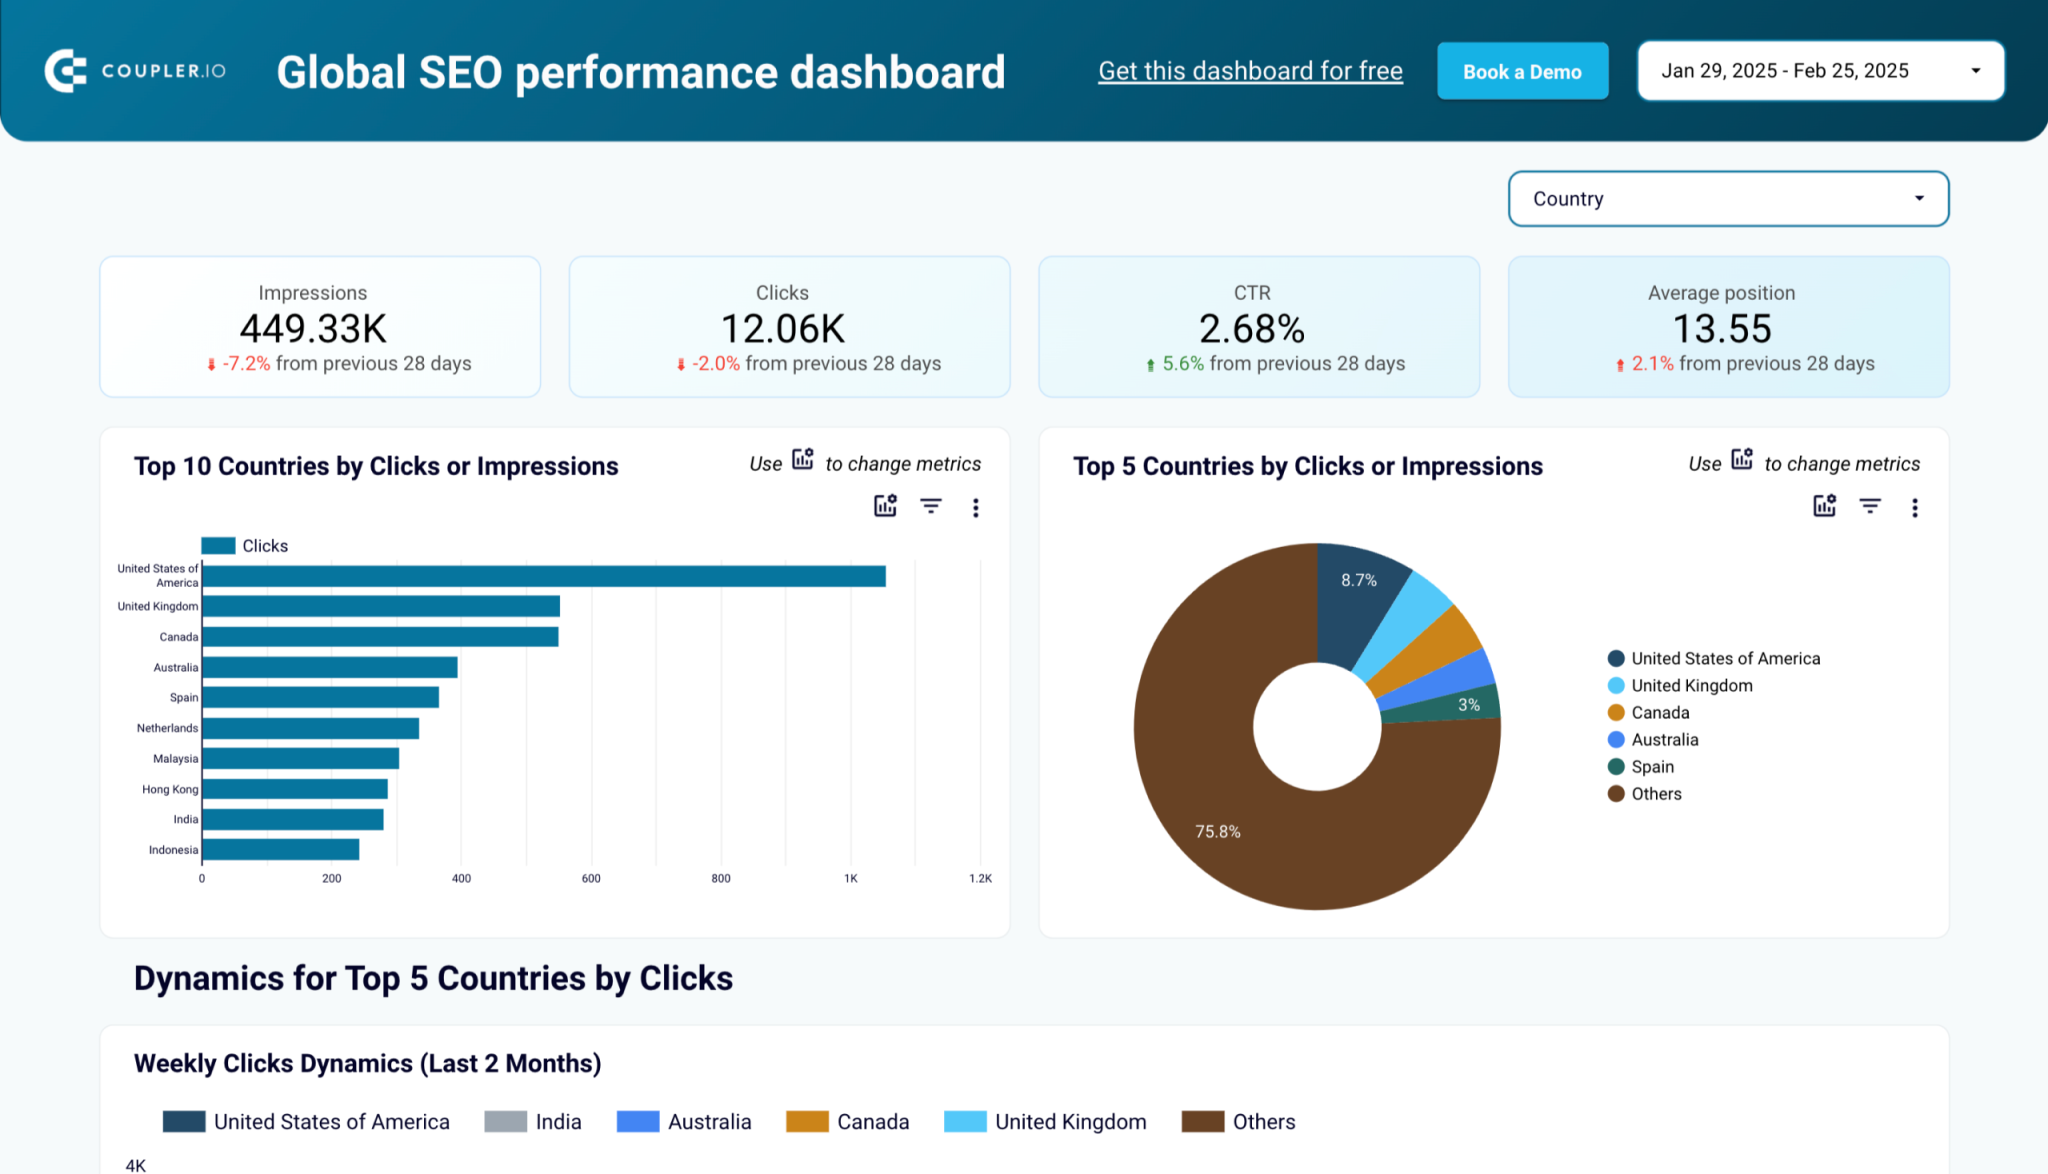Click the Book a Demo button
The image size is (2048, 1174).
pos(1522,71)
